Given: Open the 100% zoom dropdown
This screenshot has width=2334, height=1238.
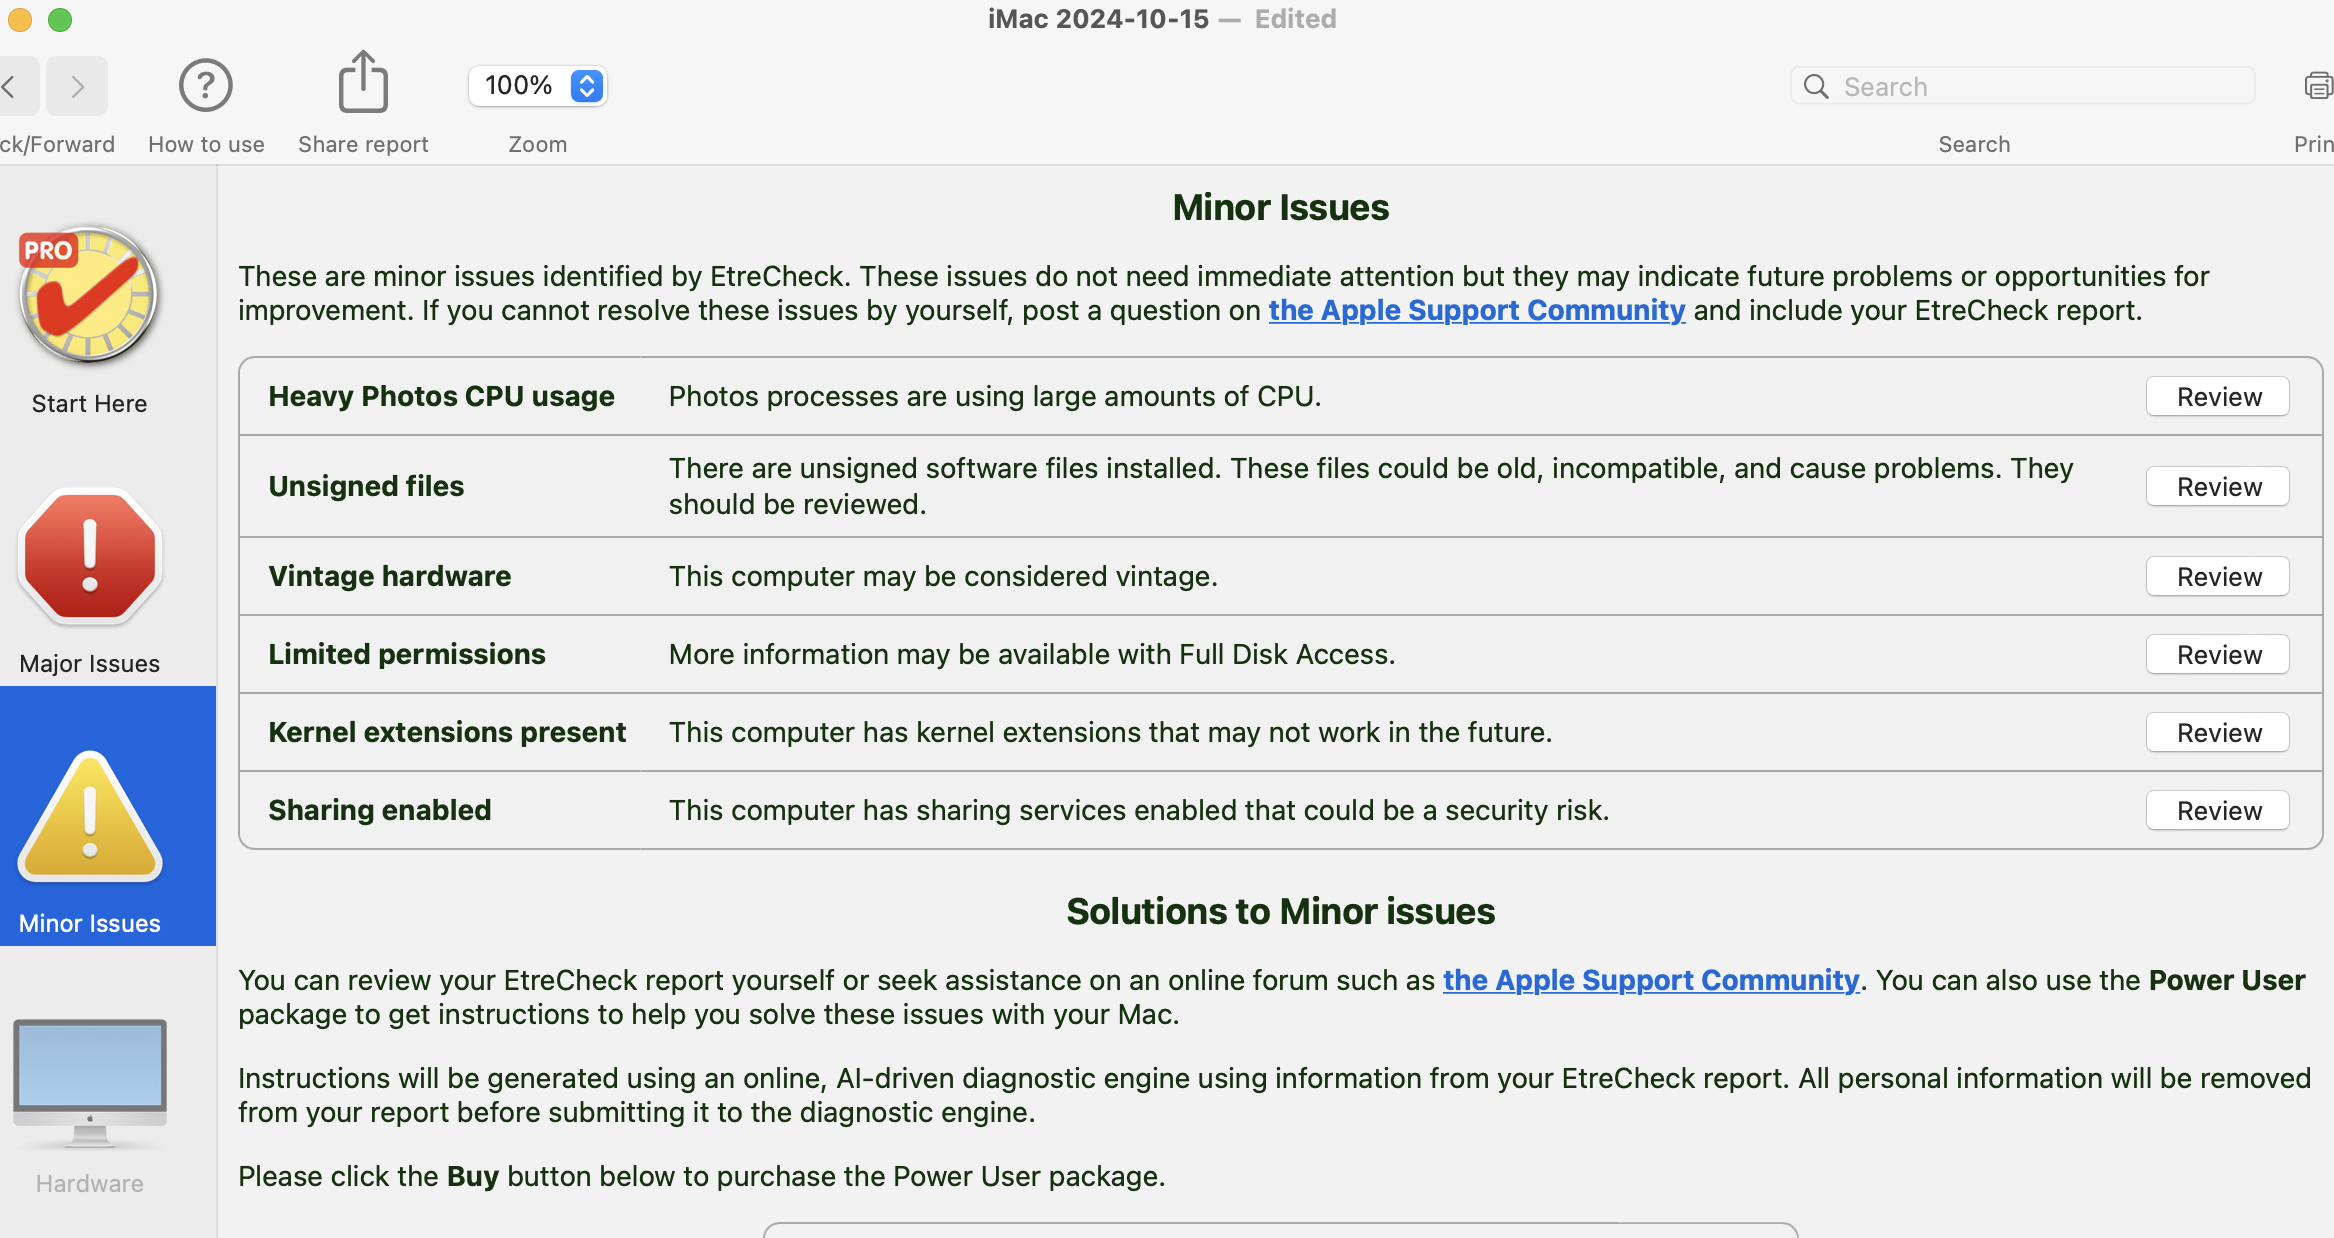Looking at the screenshot, I should point(519,86).
